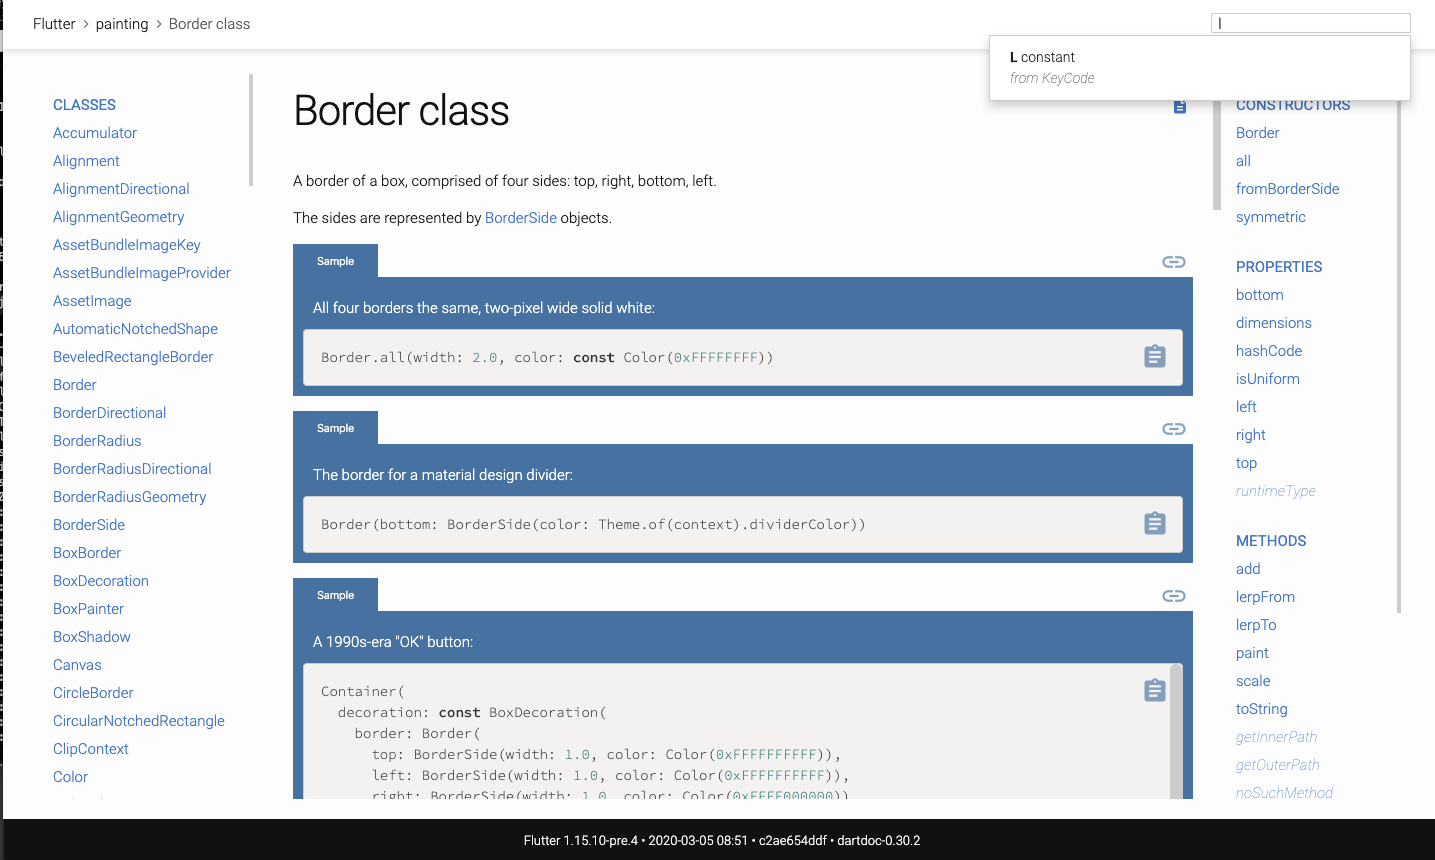Open BorderRadiusGeometry class
The image size is (1435, 860).
pyautogui.click(x=130, y=497)
